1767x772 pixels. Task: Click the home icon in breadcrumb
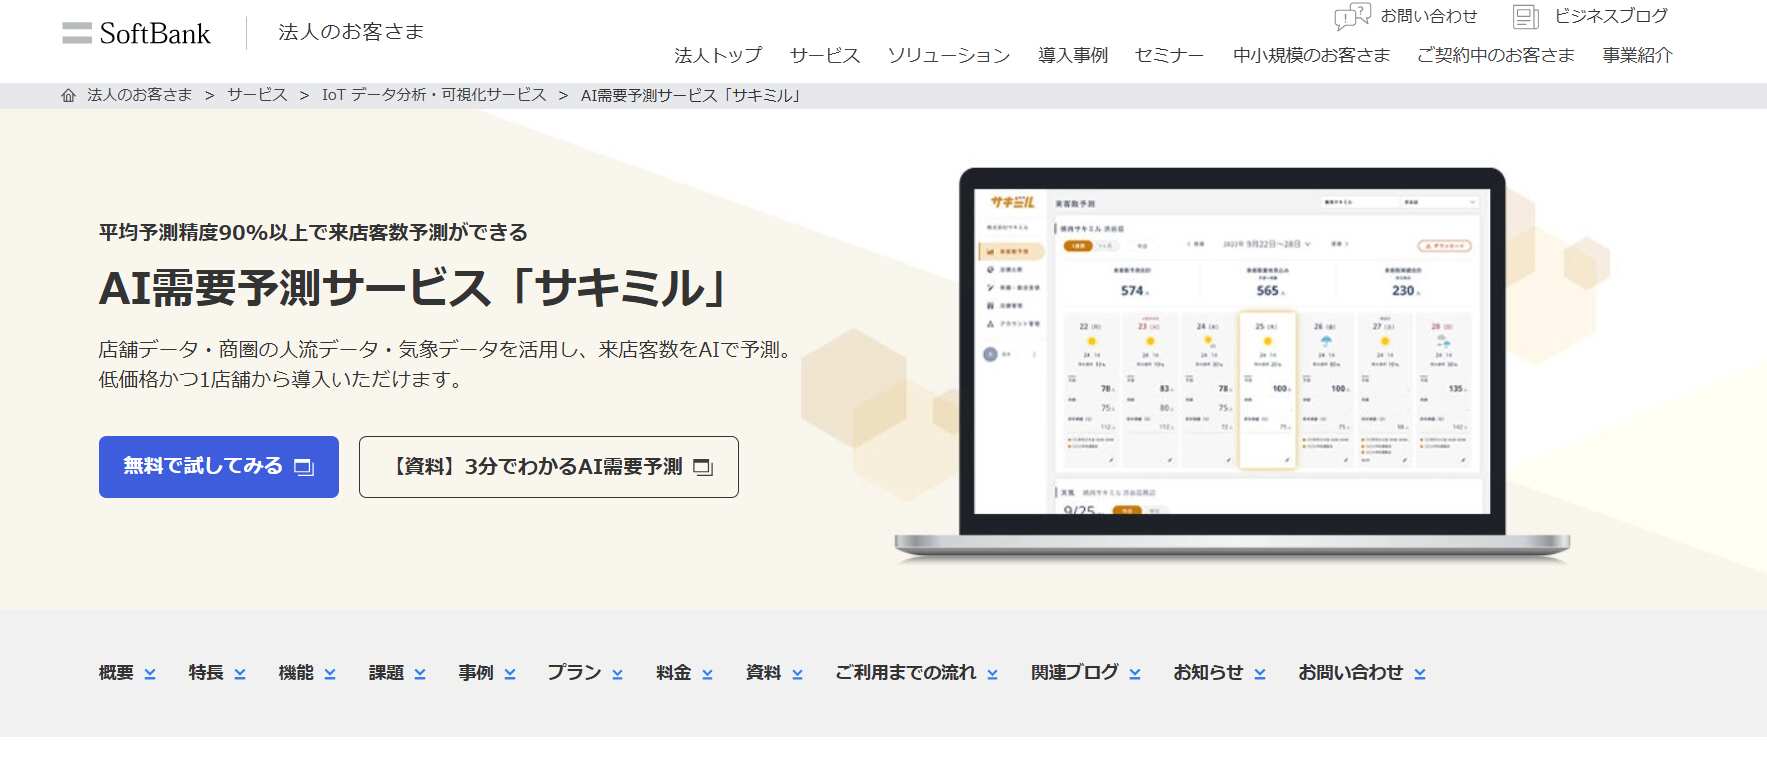pos(68,96)
